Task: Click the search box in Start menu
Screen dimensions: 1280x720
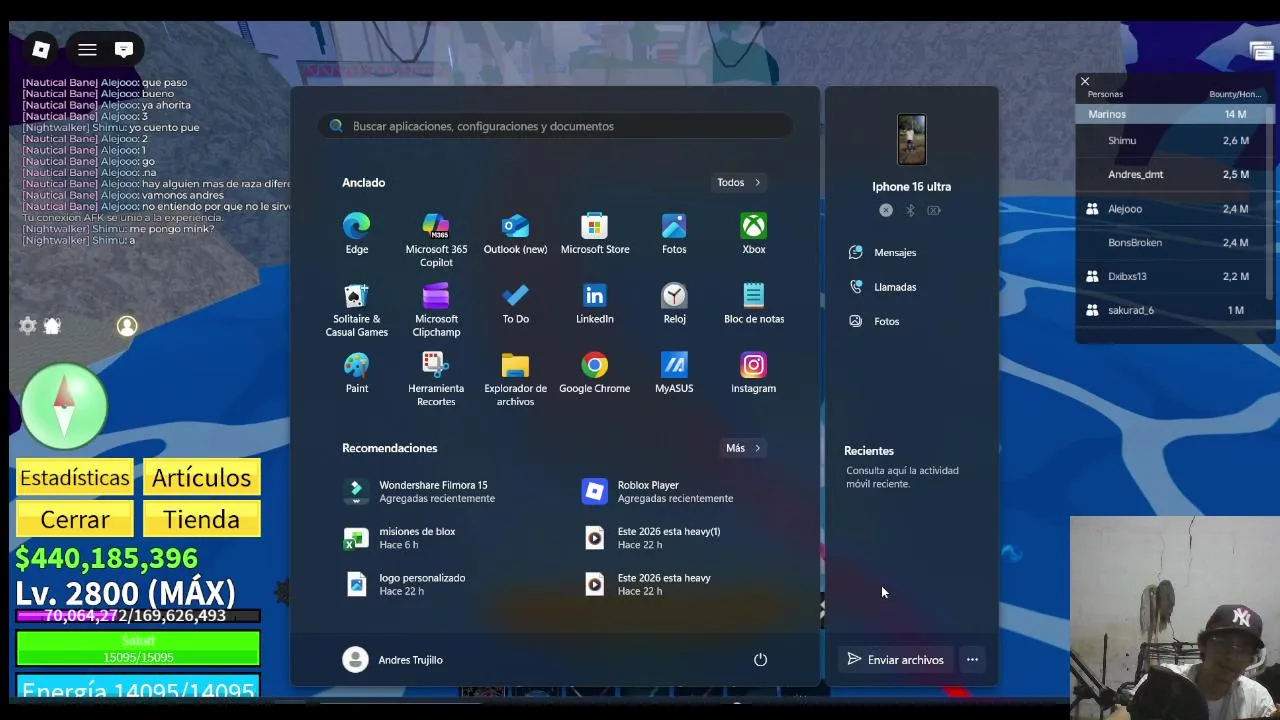Action: pos(556,126)
